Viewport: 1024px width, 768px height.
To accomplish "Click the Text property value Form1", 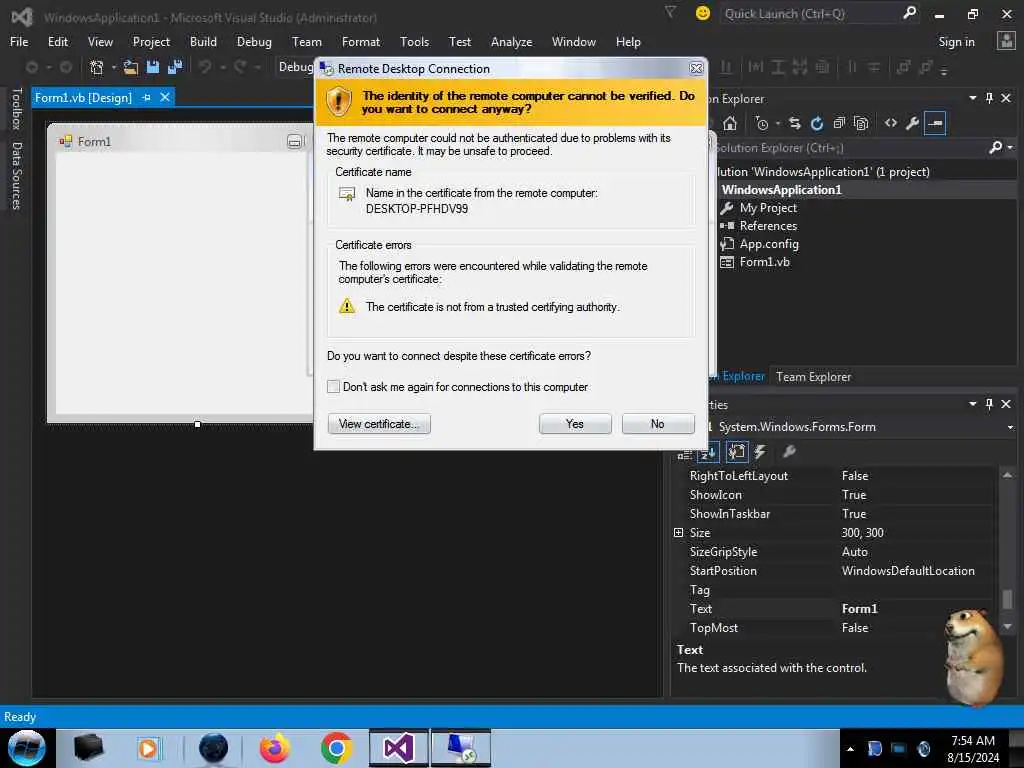I will (859, 609).
